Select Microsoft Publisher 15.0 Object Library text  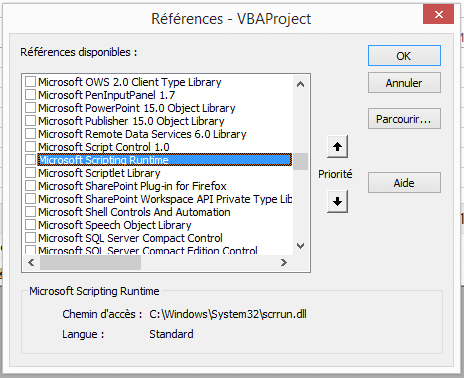click(131, 121)
